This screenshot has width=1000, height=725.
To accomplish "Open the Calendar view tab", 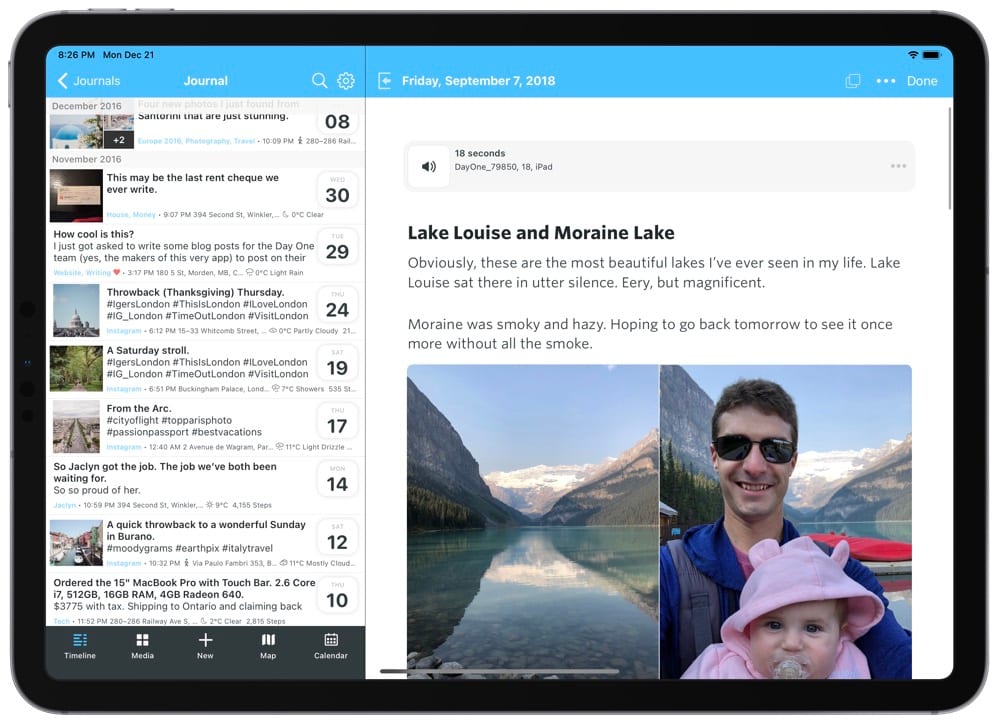I will [x=330, y=646].
